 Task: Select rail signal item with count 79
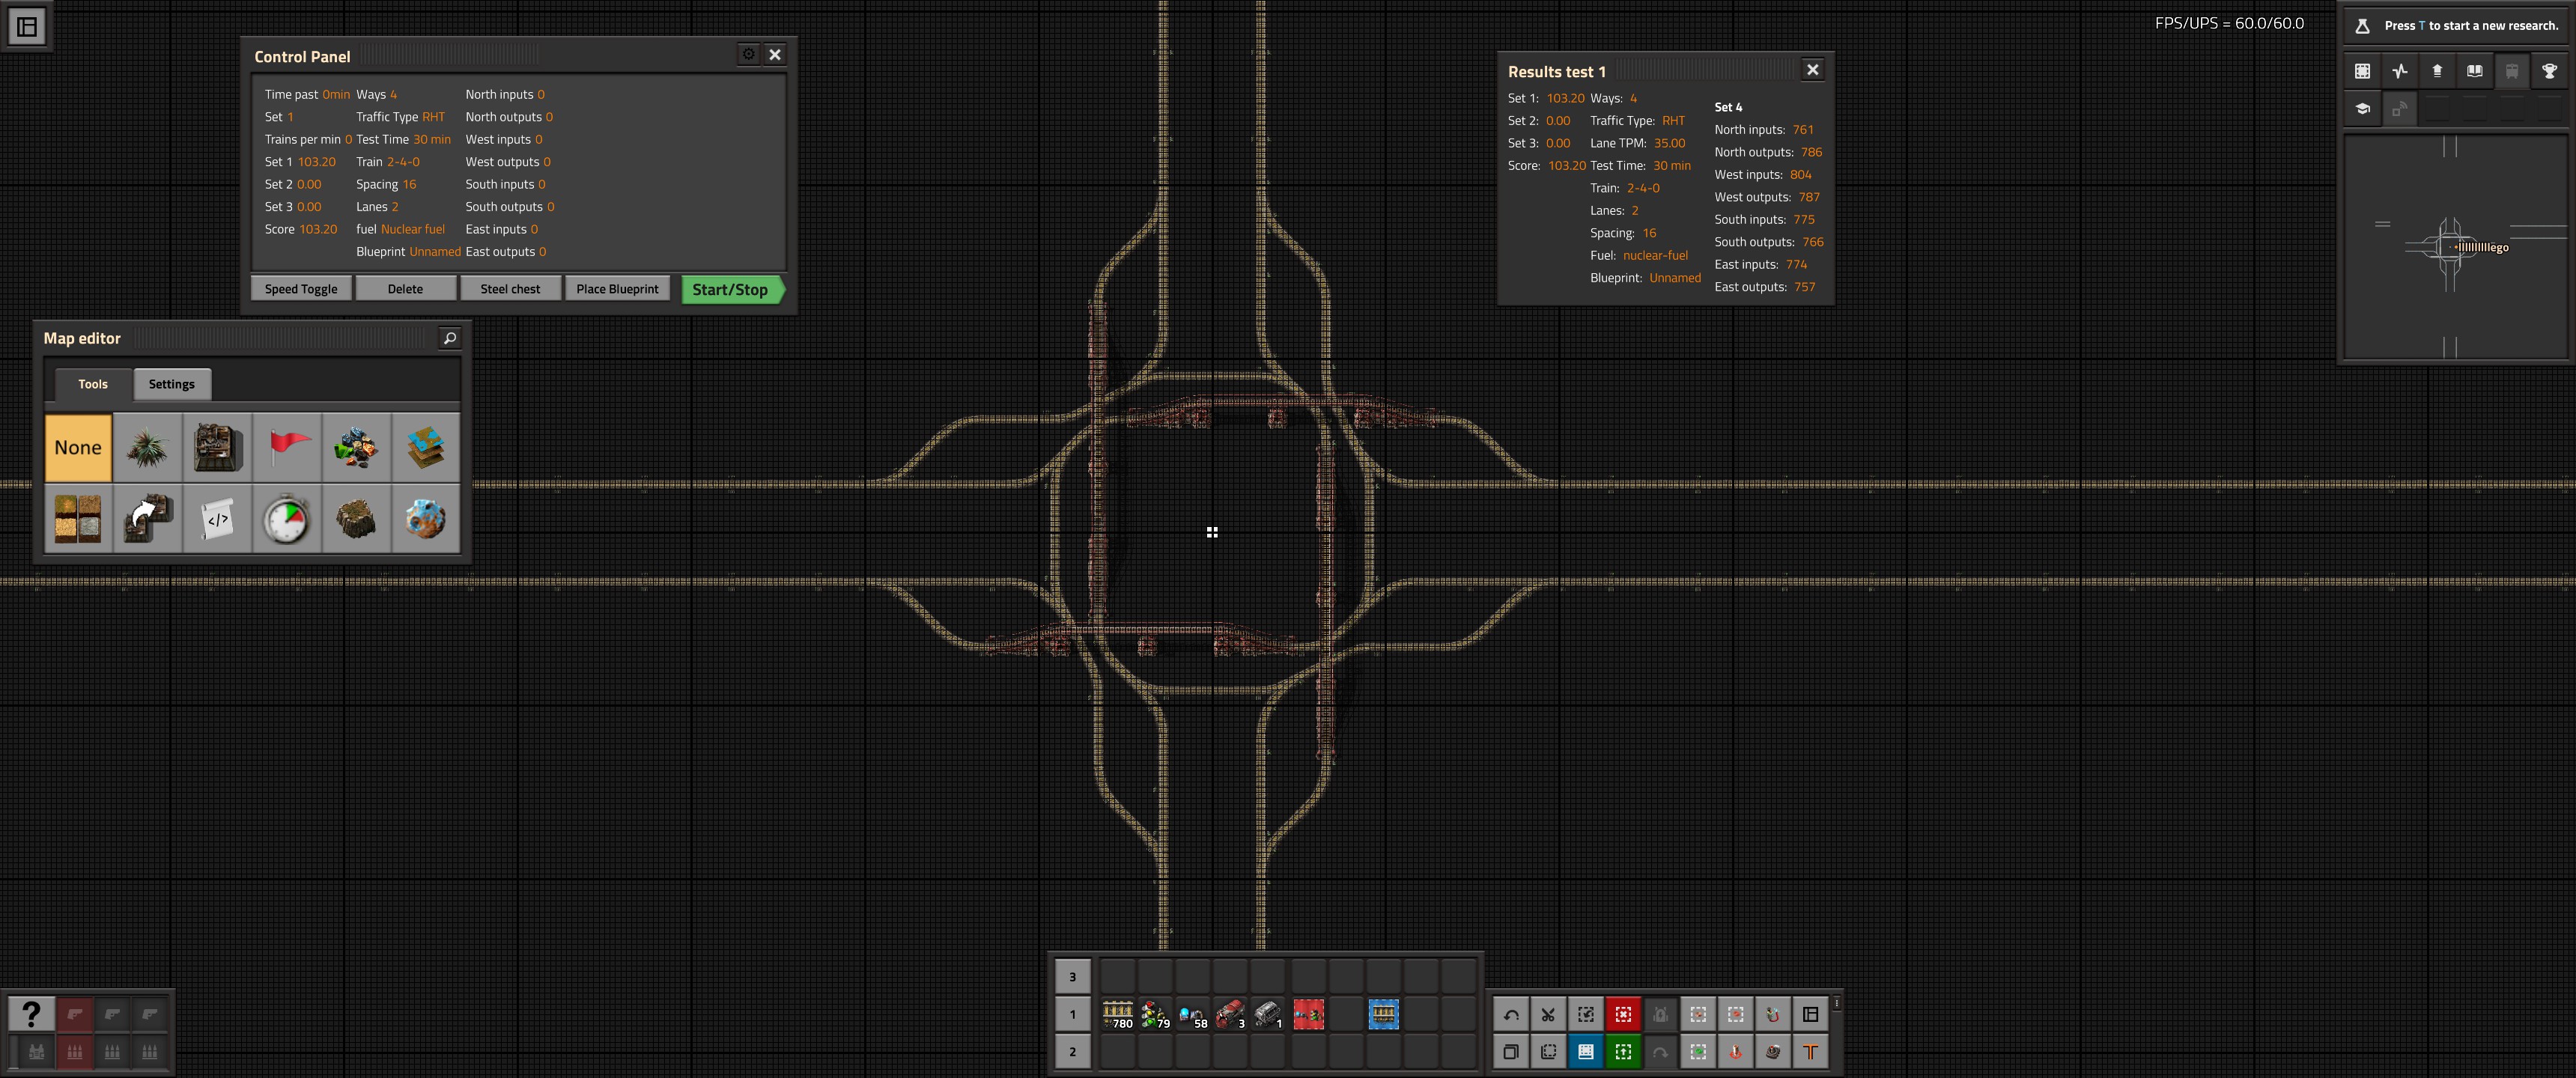tap(1155, 1014)
